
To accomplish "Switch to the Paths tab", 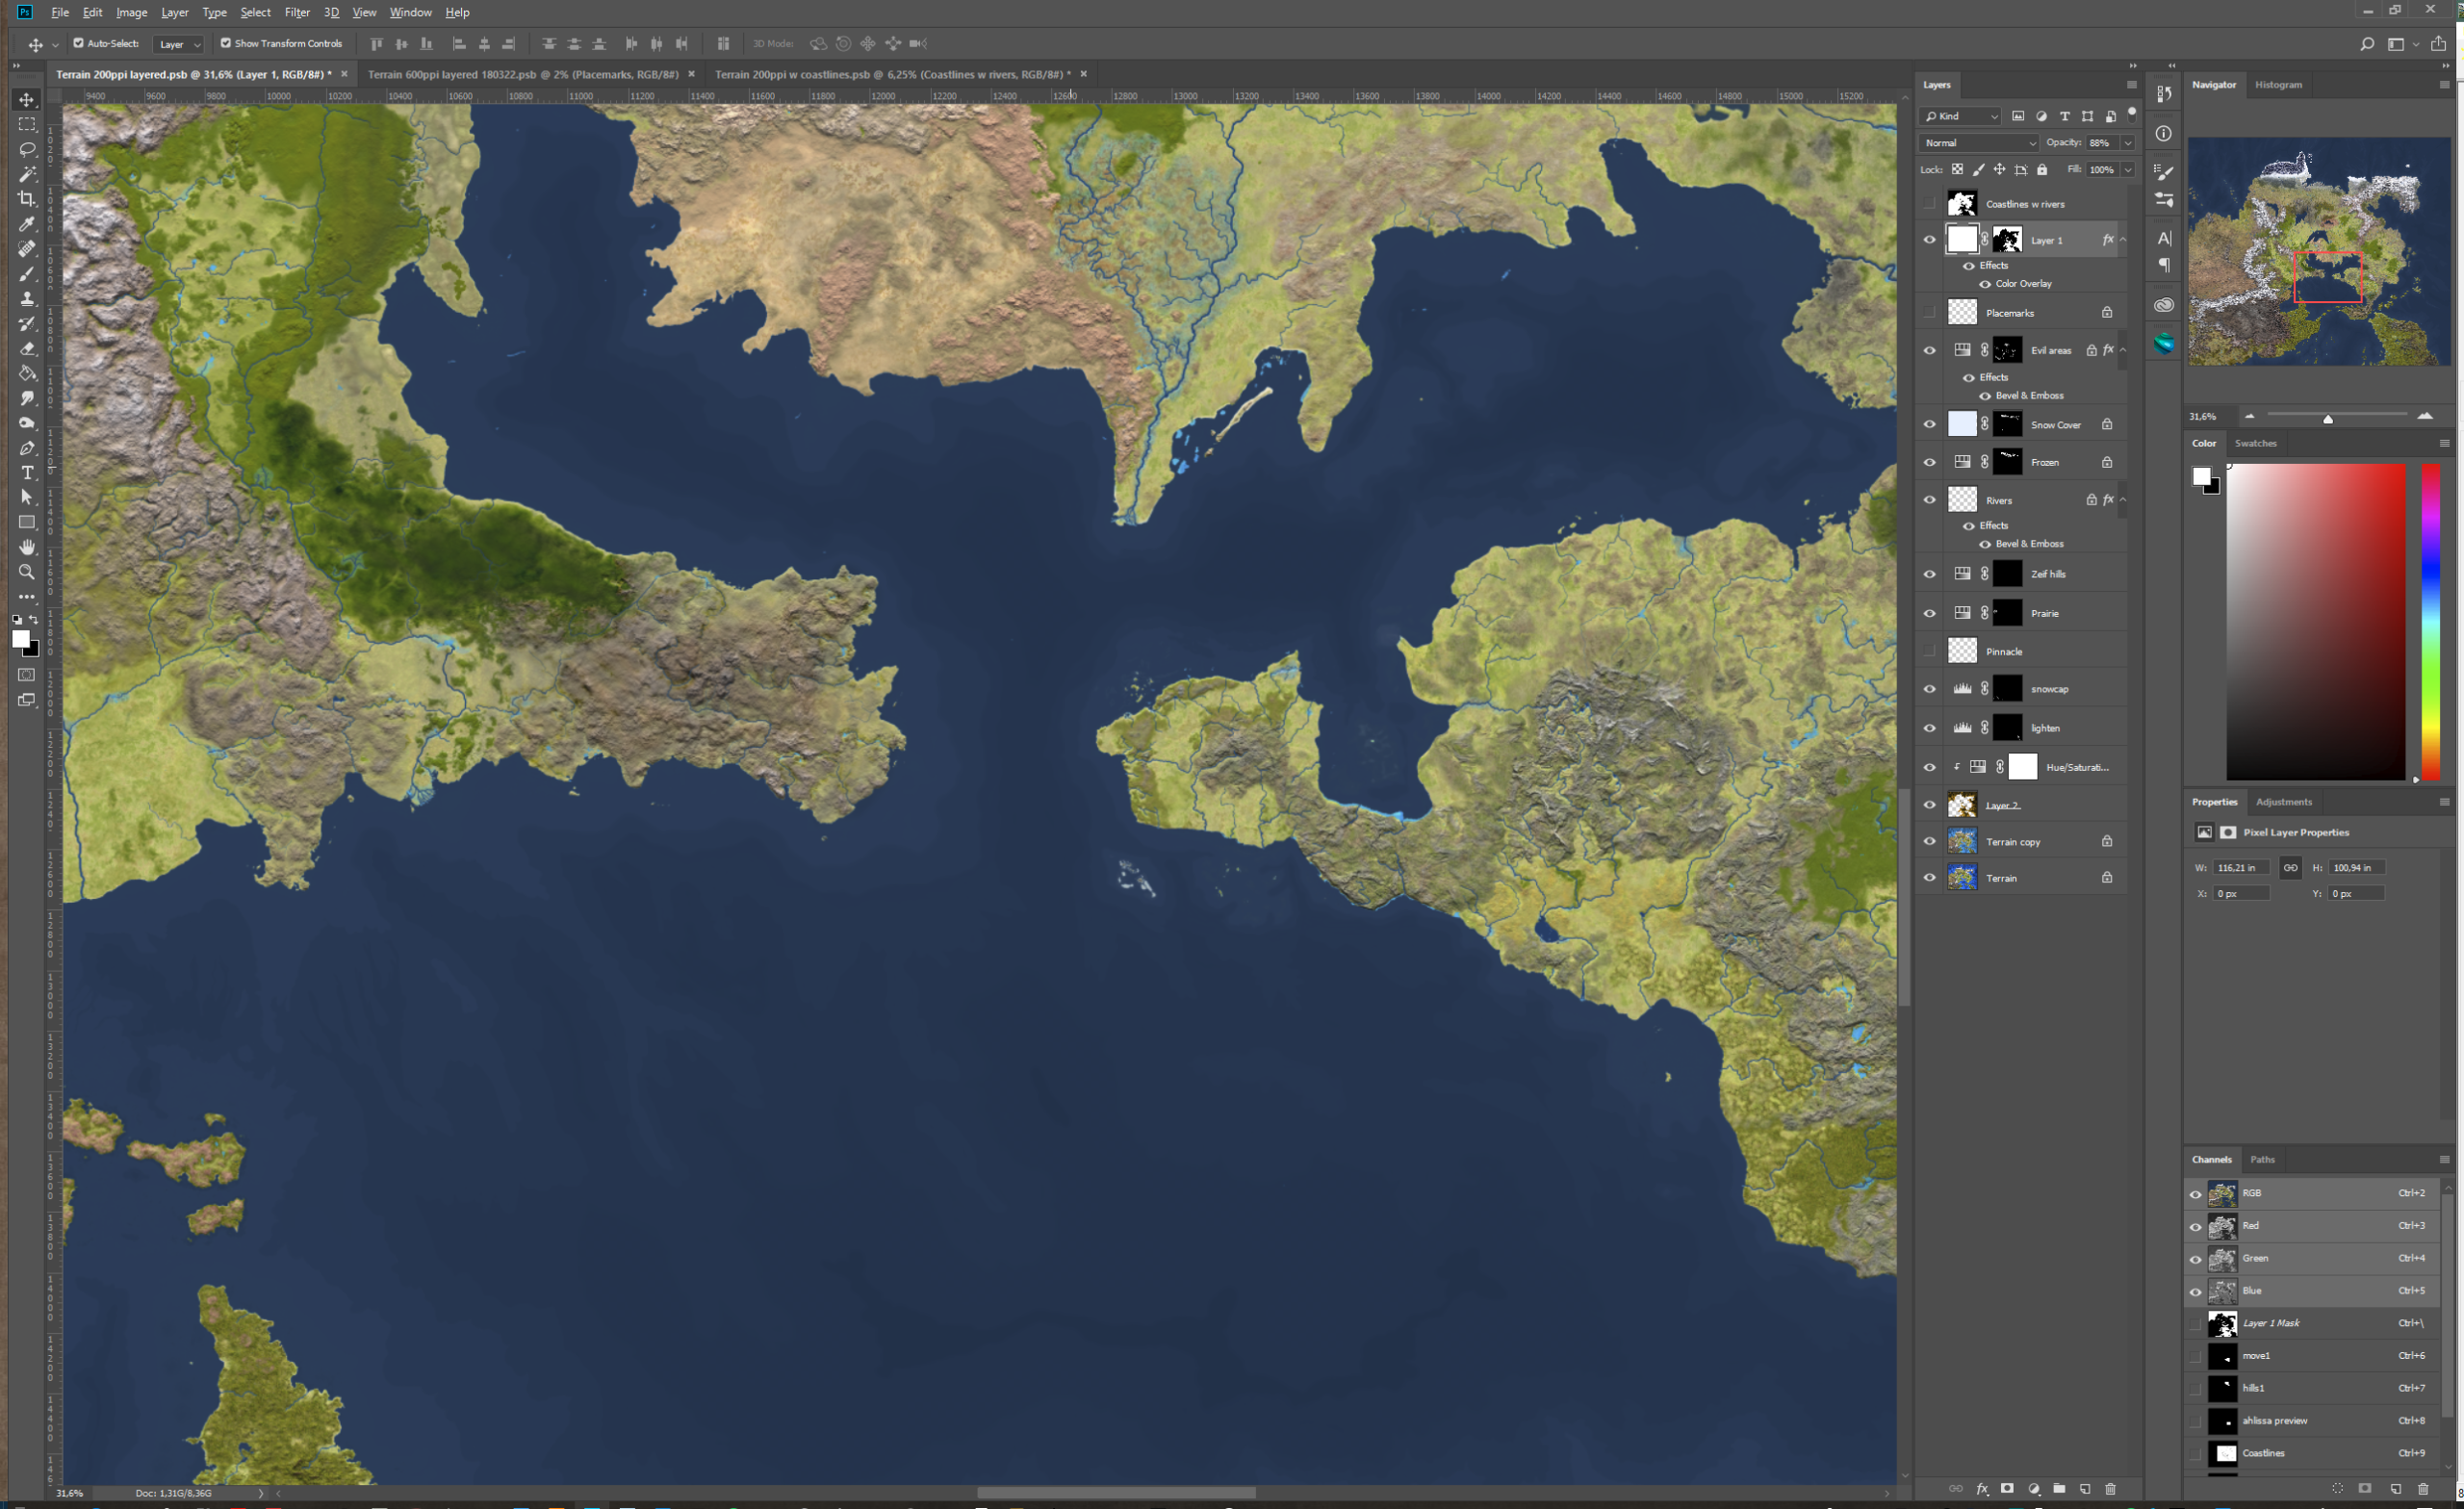I will [2262, 1159].
